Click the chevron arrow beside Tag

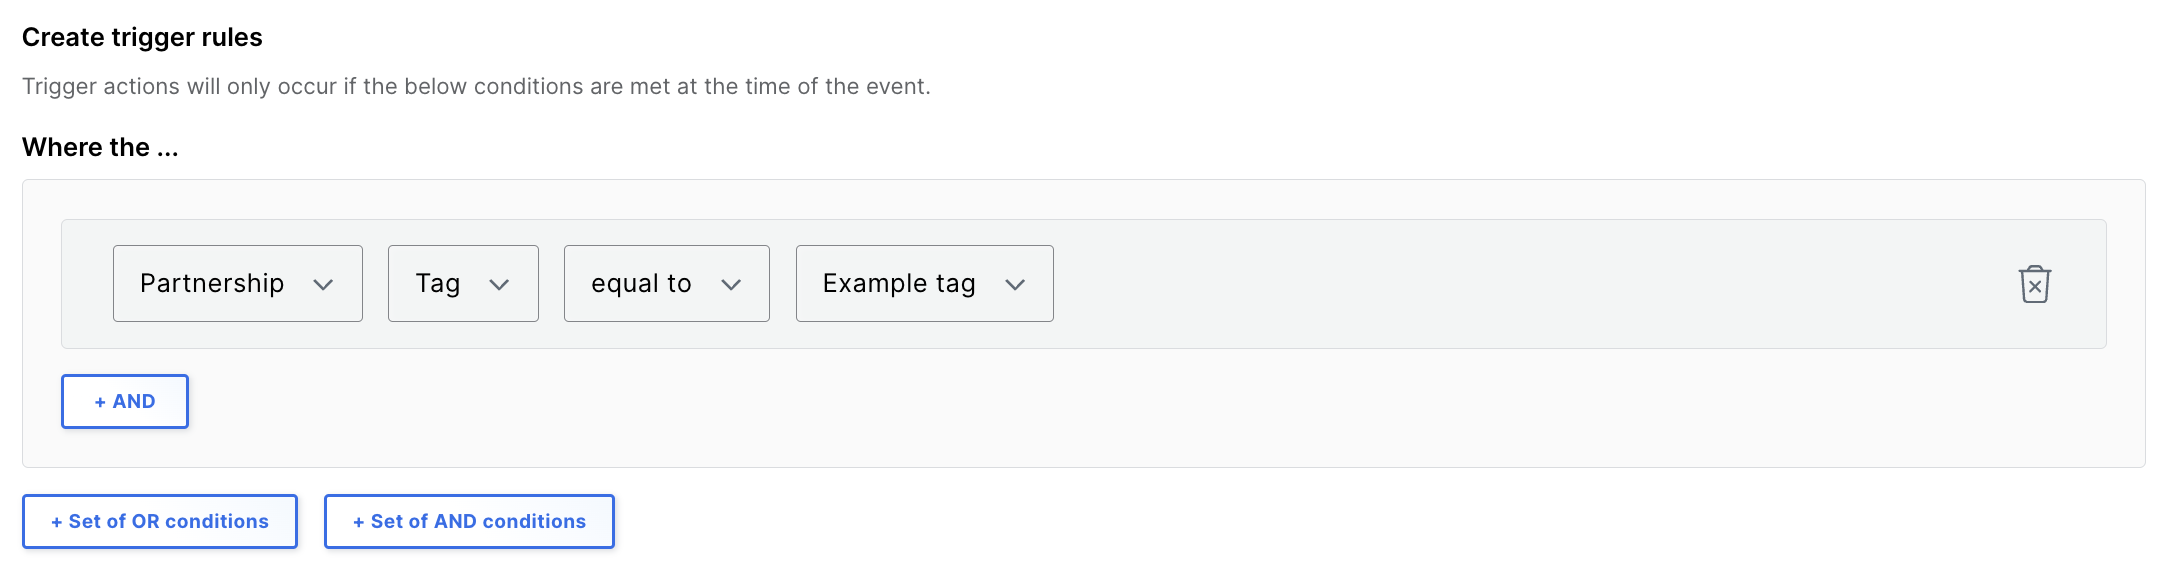499,285
